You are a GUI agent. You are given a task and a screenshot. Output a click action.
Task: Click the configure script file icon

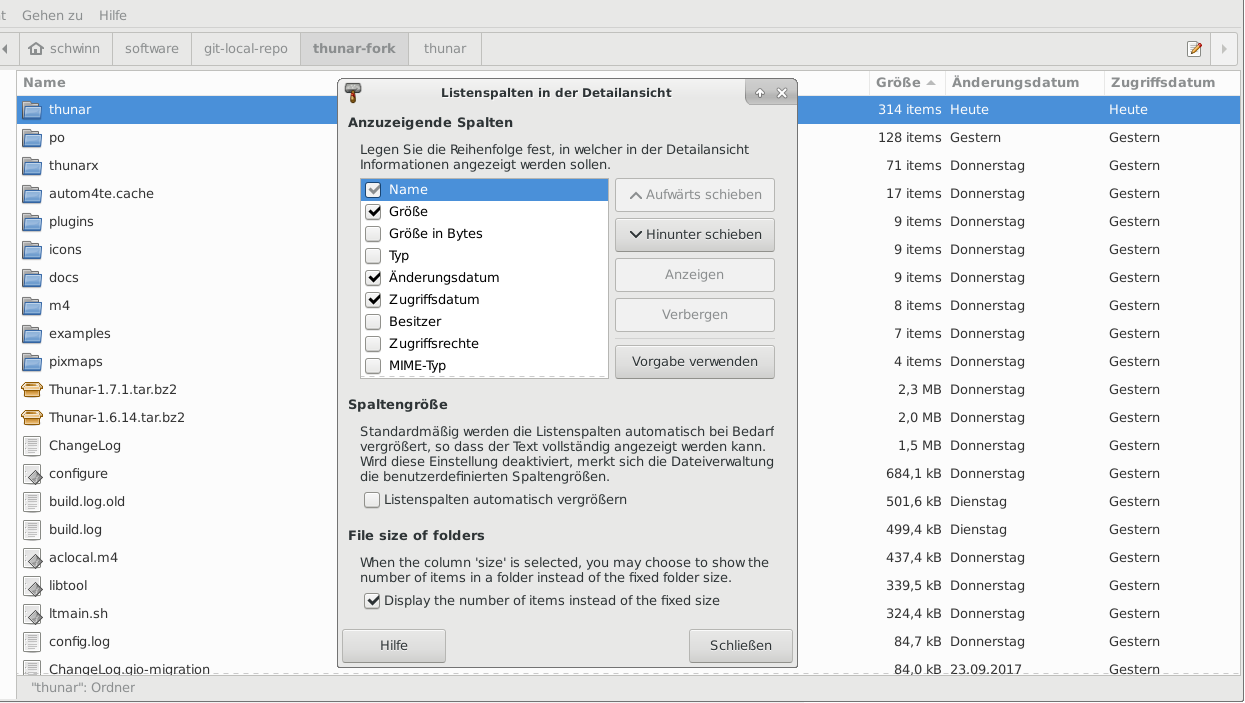(32, 474)
